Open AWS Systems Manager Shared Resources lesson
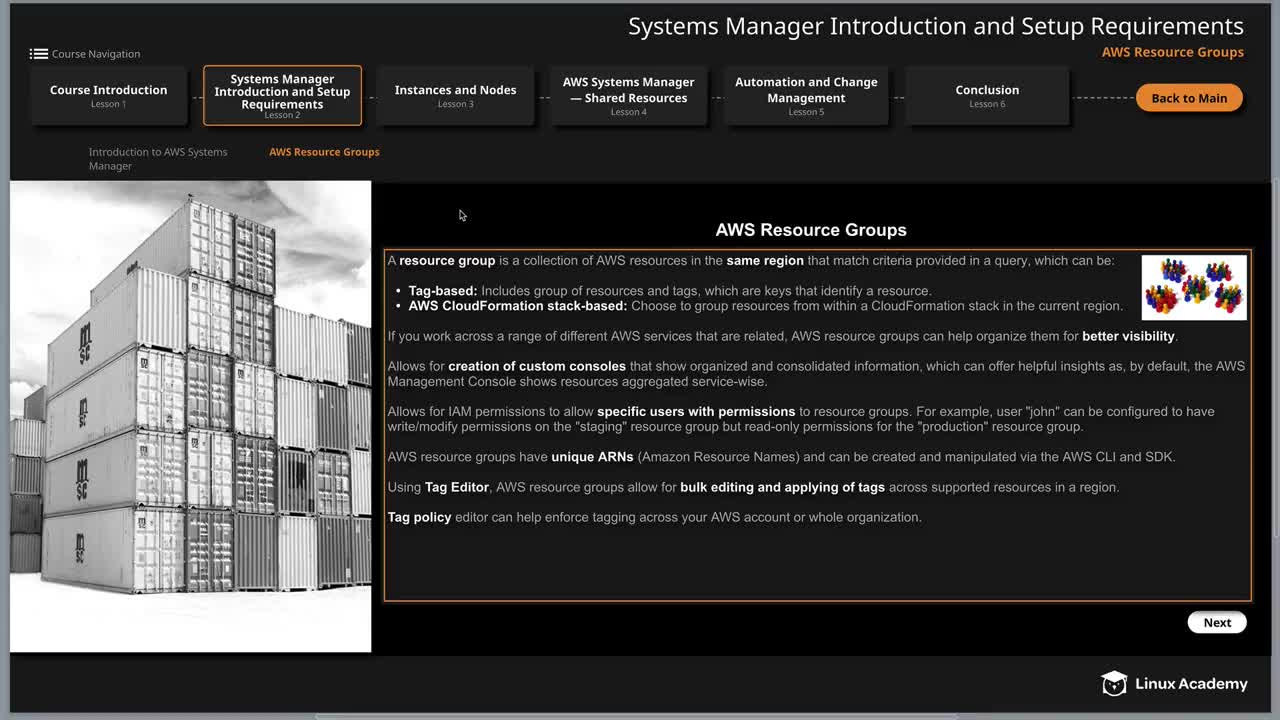Viewport: 1280px width, 720px height. tap(628, 96)
